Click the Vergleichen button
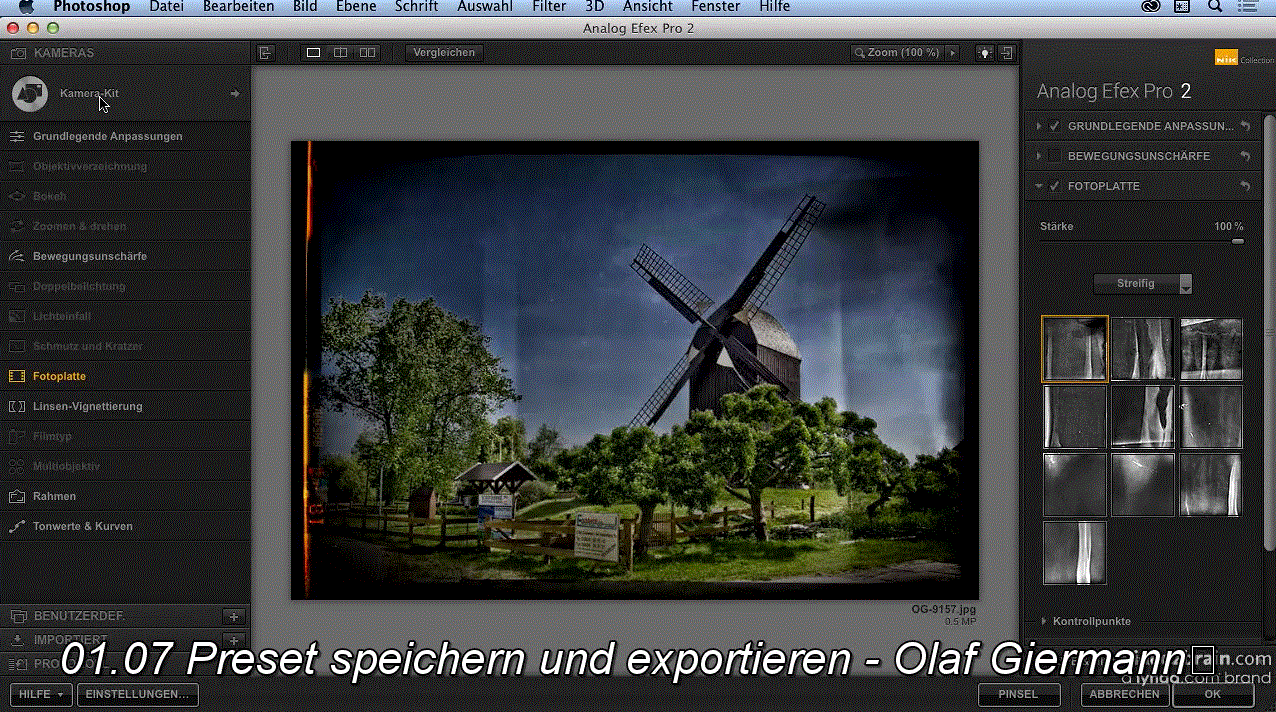 [445, 52]
